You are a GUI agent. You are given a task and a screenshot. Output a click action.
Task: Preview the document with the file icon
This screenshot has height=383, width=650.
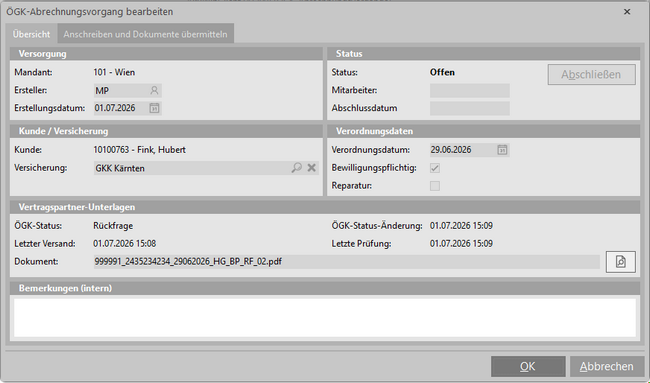coord(621,262)
